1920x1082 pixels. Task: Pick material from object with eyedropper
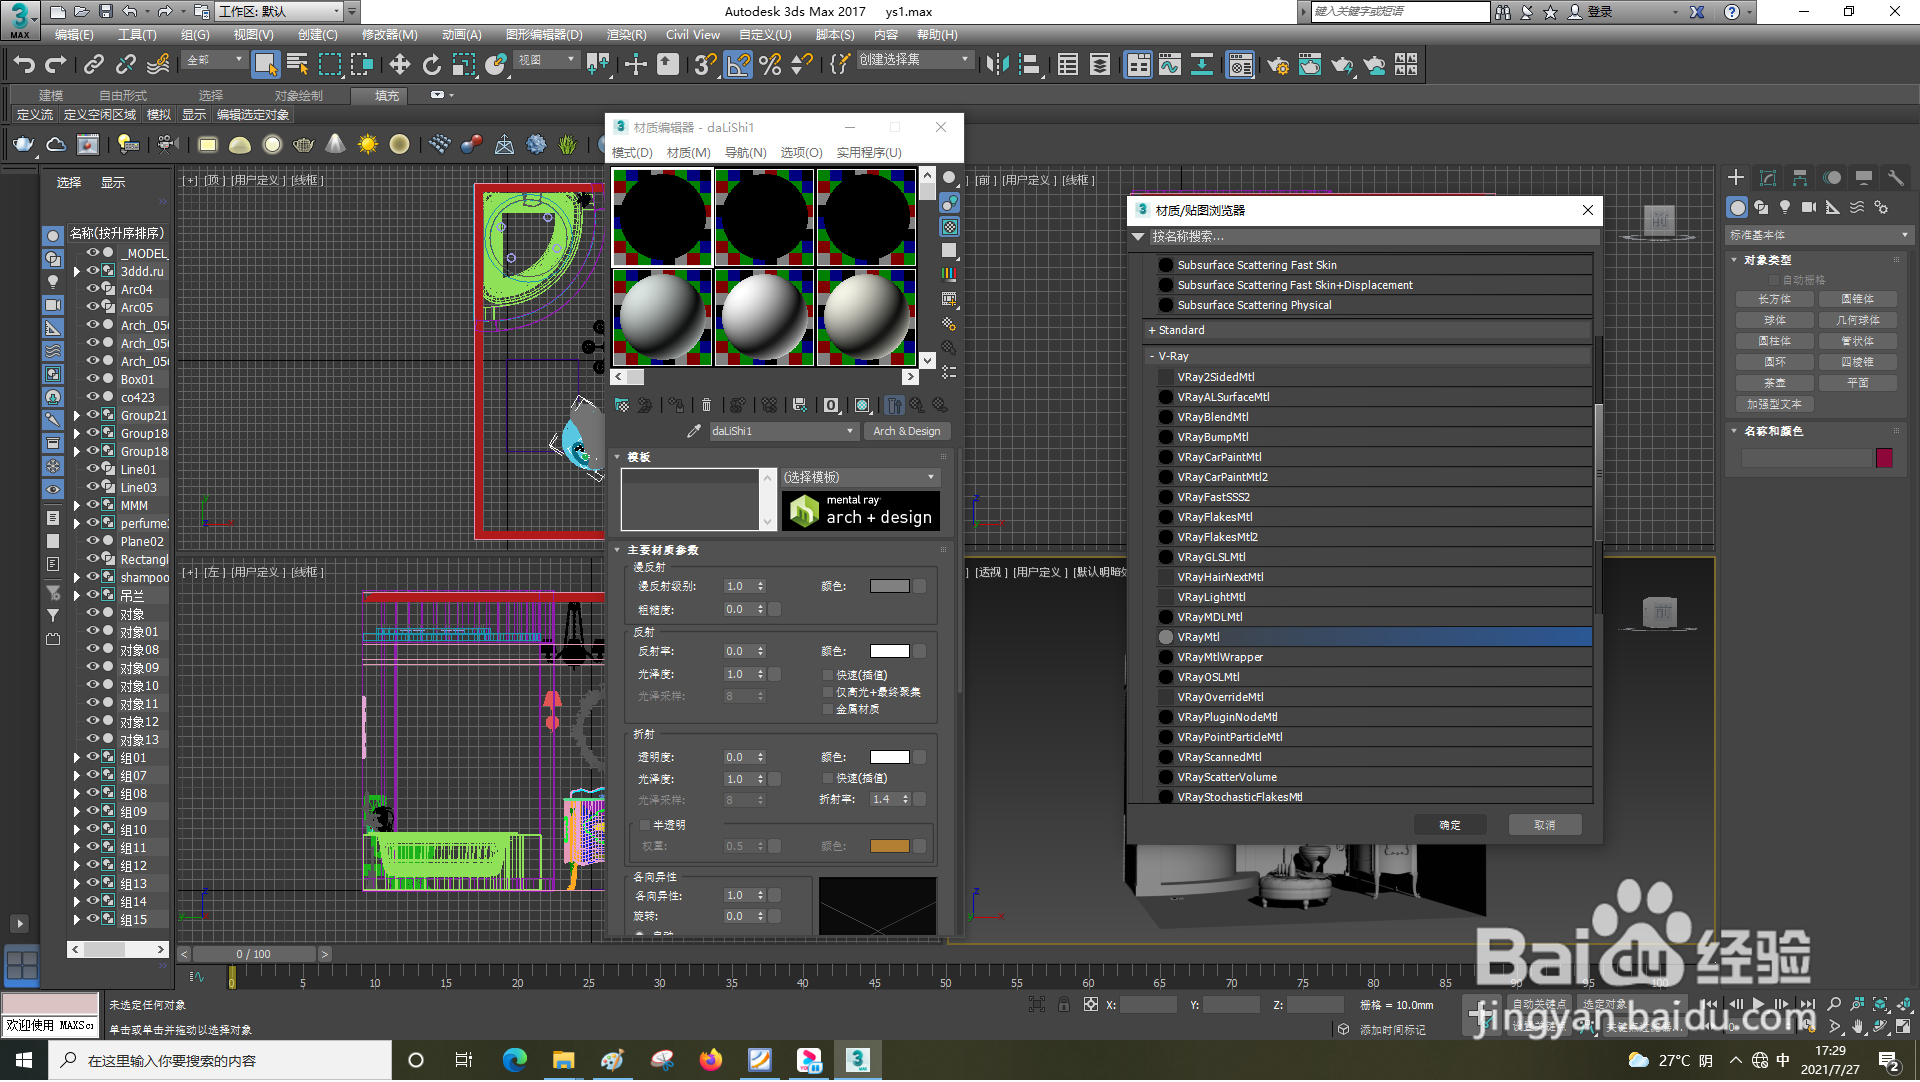(x=694, y=431)
